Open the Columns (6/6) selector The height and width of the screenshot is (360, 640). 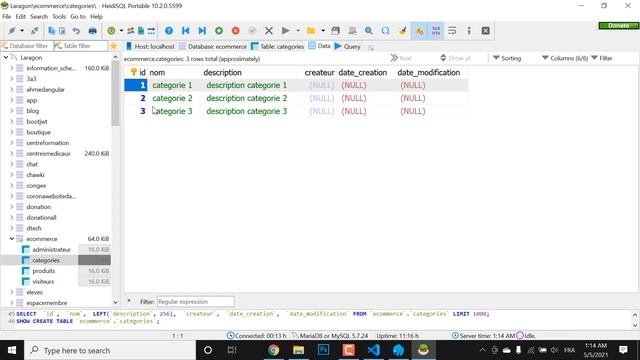point(565,58)
